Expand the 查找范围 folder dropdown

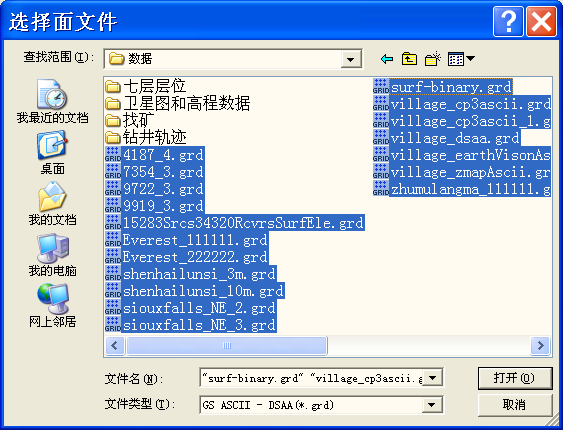tap(351, 59)
